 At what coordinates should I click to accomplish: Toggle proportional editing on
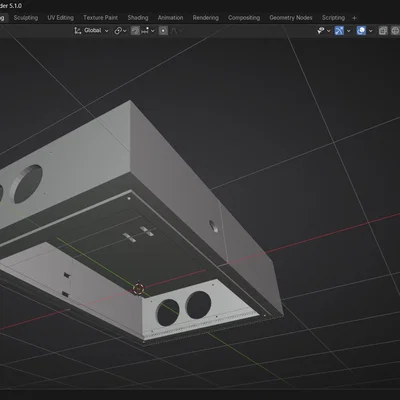(x=163, y=31)
